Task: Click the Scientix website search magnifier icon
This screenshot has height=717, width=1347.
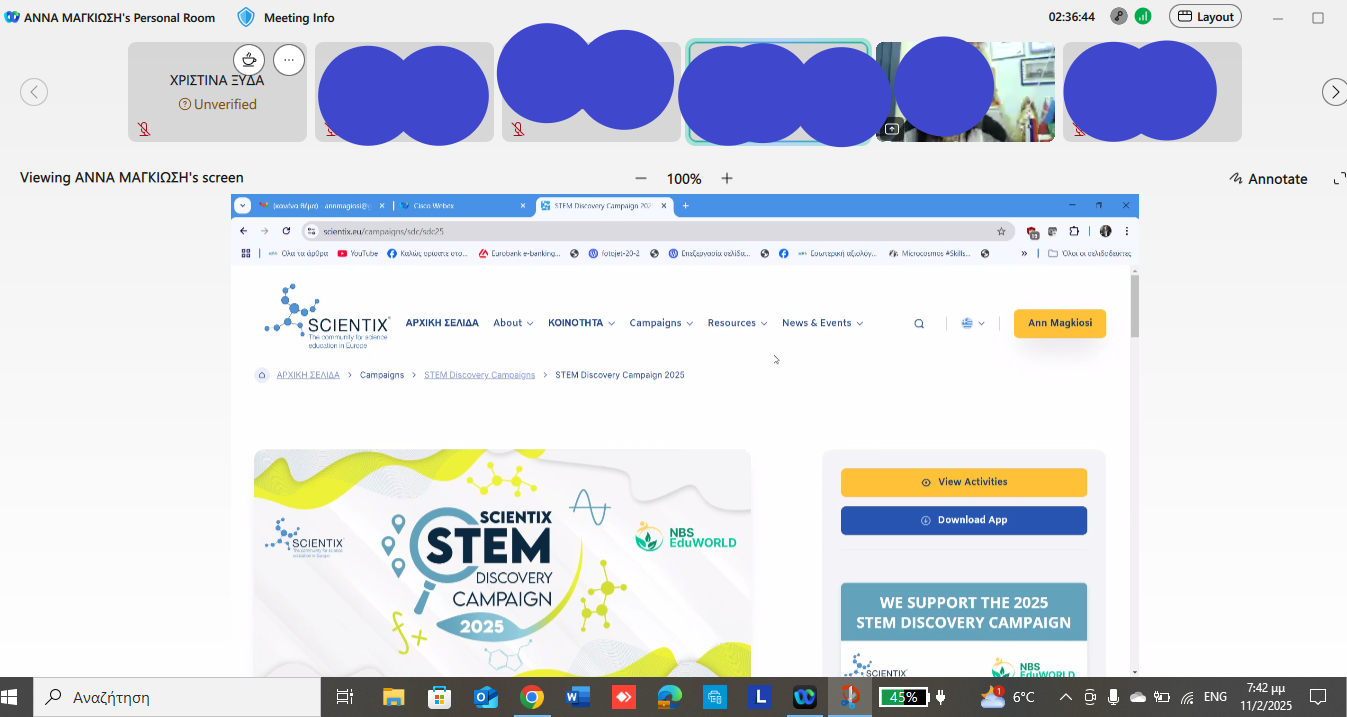Action: pos(919,324)
